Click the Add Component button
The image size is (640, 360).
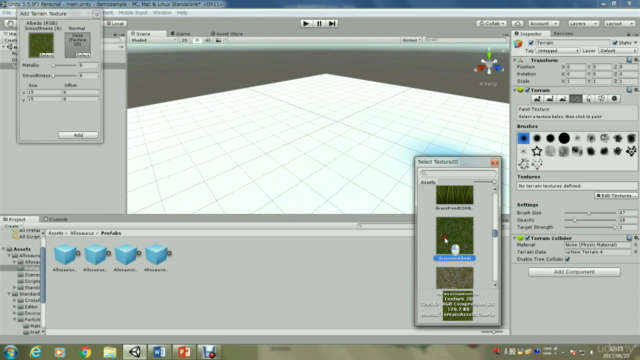pyautogui.click(x=574, y=272)
